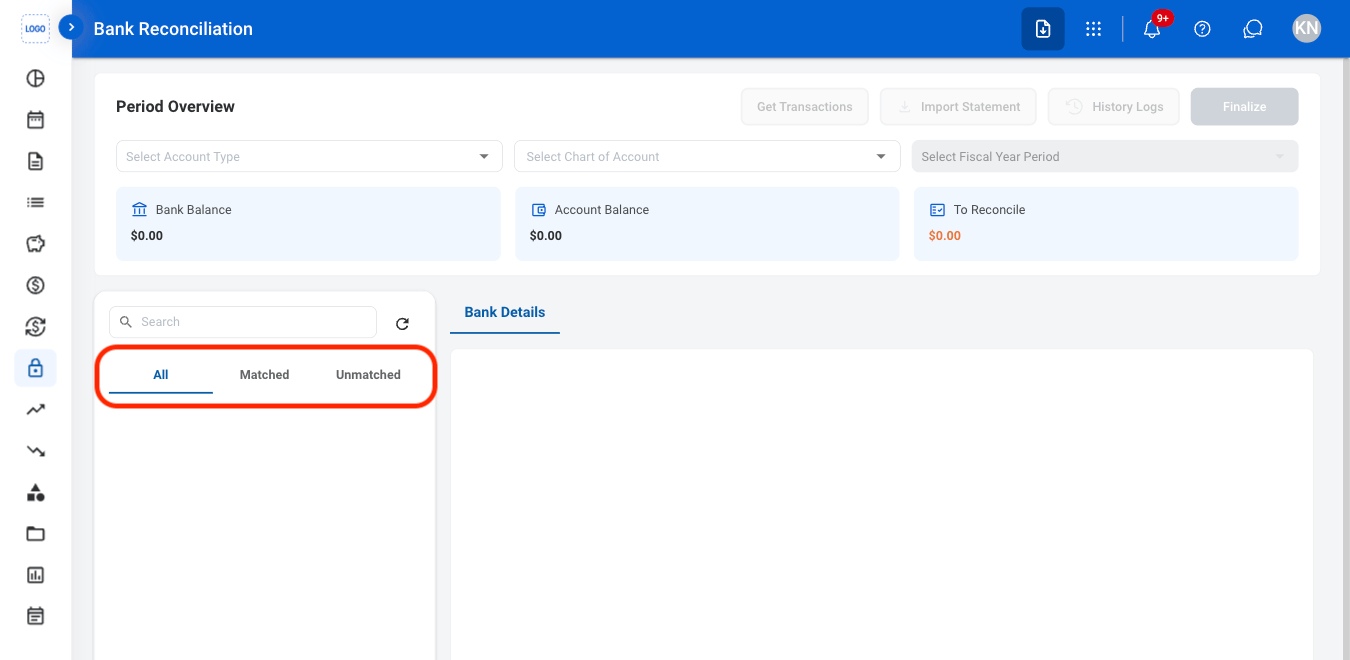Click the calendar icon in the sidebar

coord(35,120)
